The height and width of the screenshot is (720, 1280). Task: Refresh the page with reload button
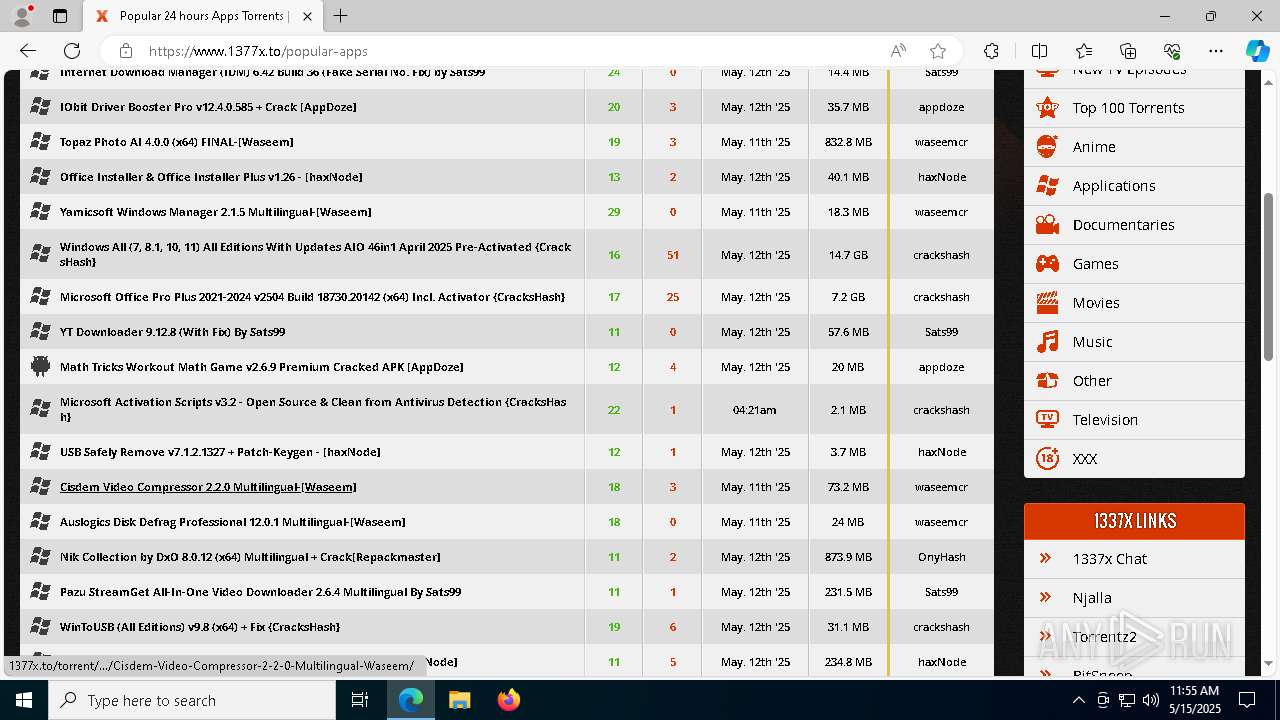coord(72,51)
